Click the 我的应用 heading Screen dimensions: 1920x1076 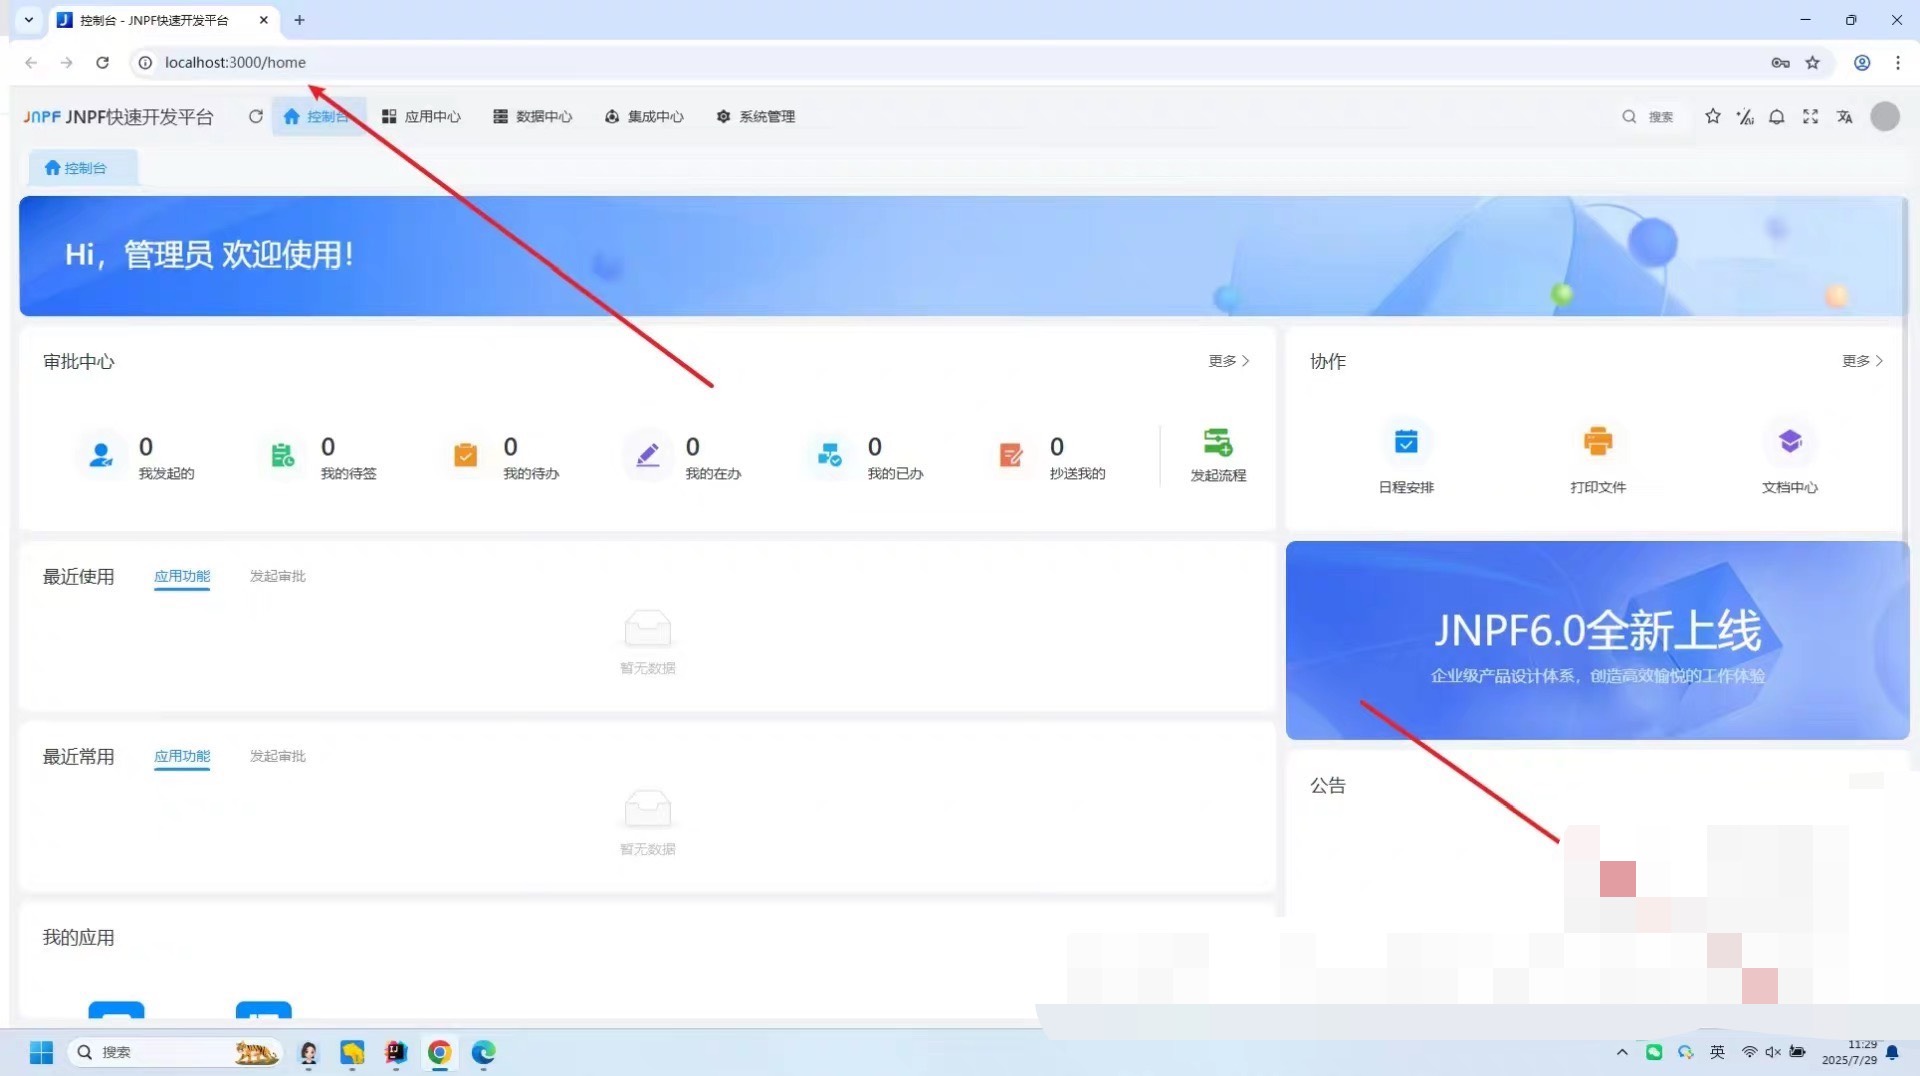(x=79, y=938)
